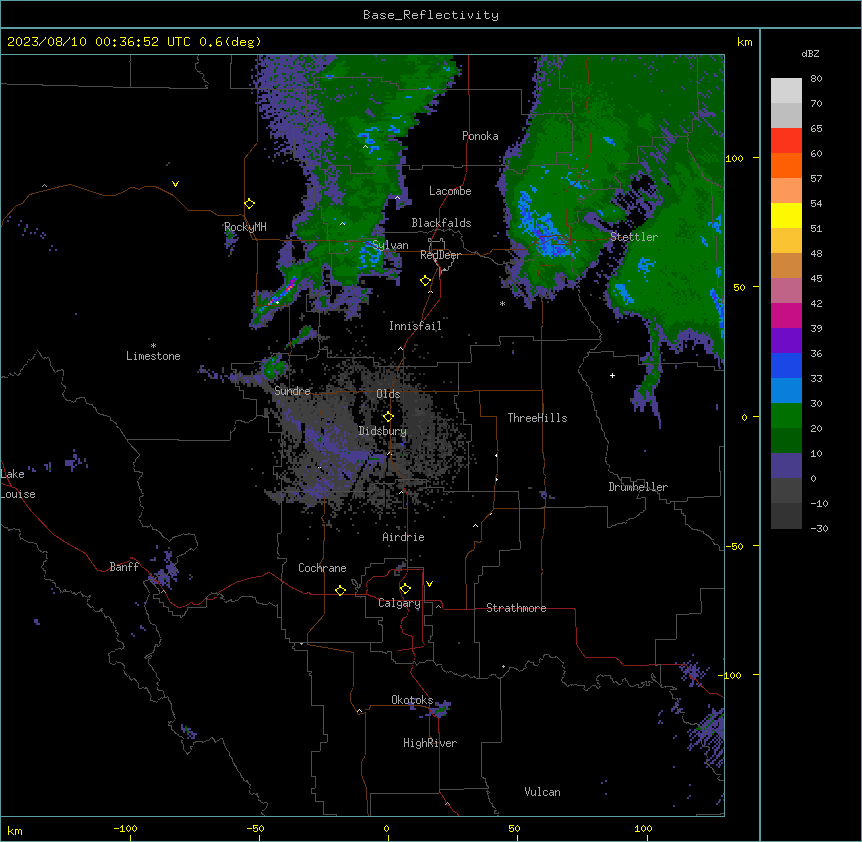The height and width of the screenshot is (842, 862).
Task: Click the Lacombe city label
Action: pos(450,191)
